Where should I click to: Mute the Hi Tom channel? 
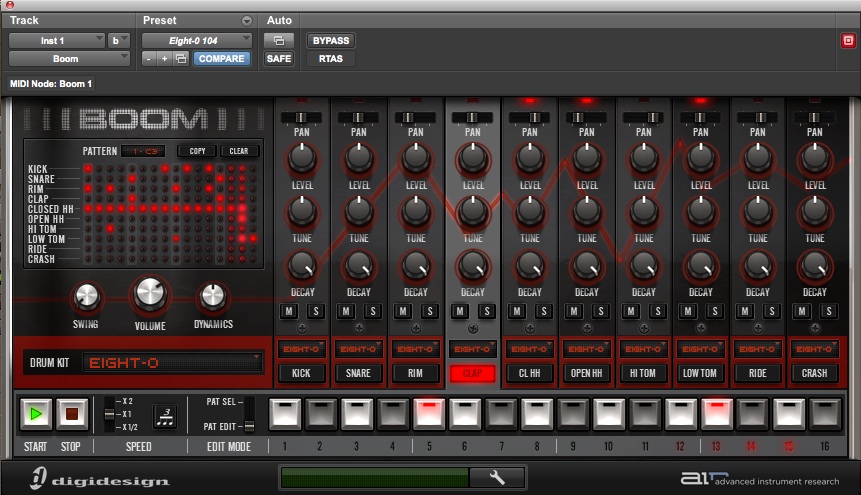tap(631, 312)
